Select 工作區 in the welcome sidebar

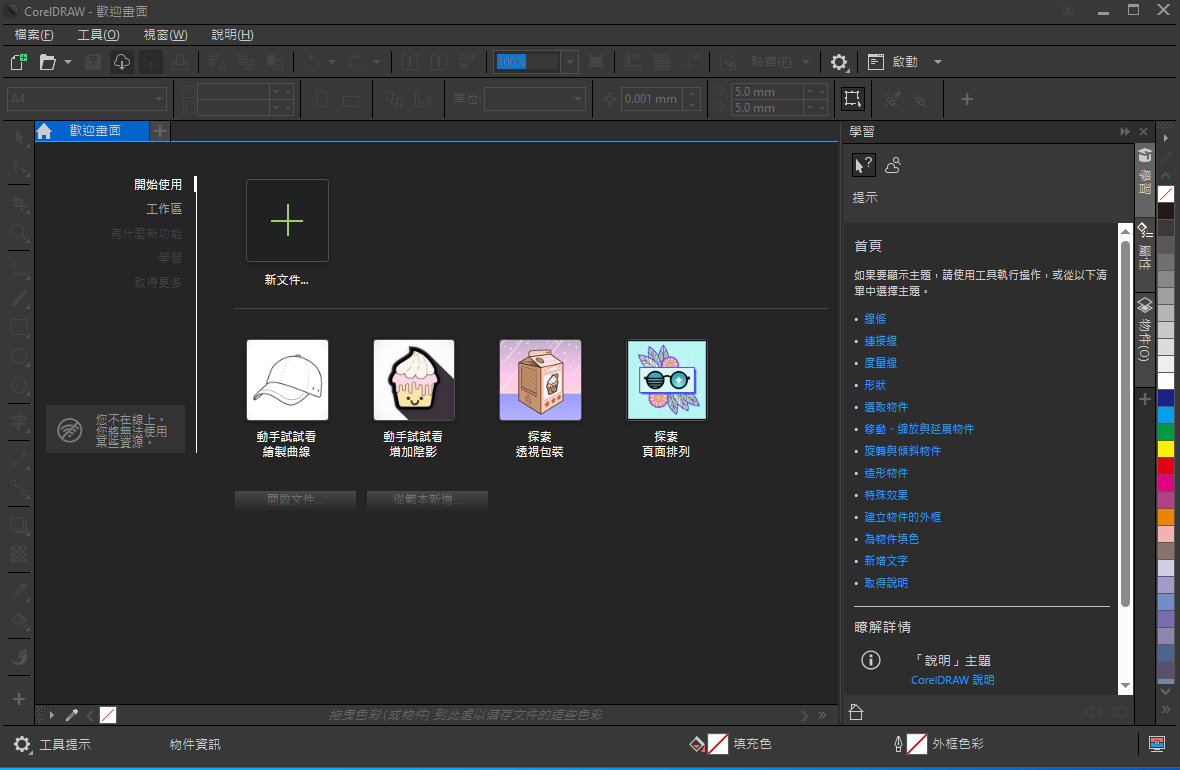(164, 208)
